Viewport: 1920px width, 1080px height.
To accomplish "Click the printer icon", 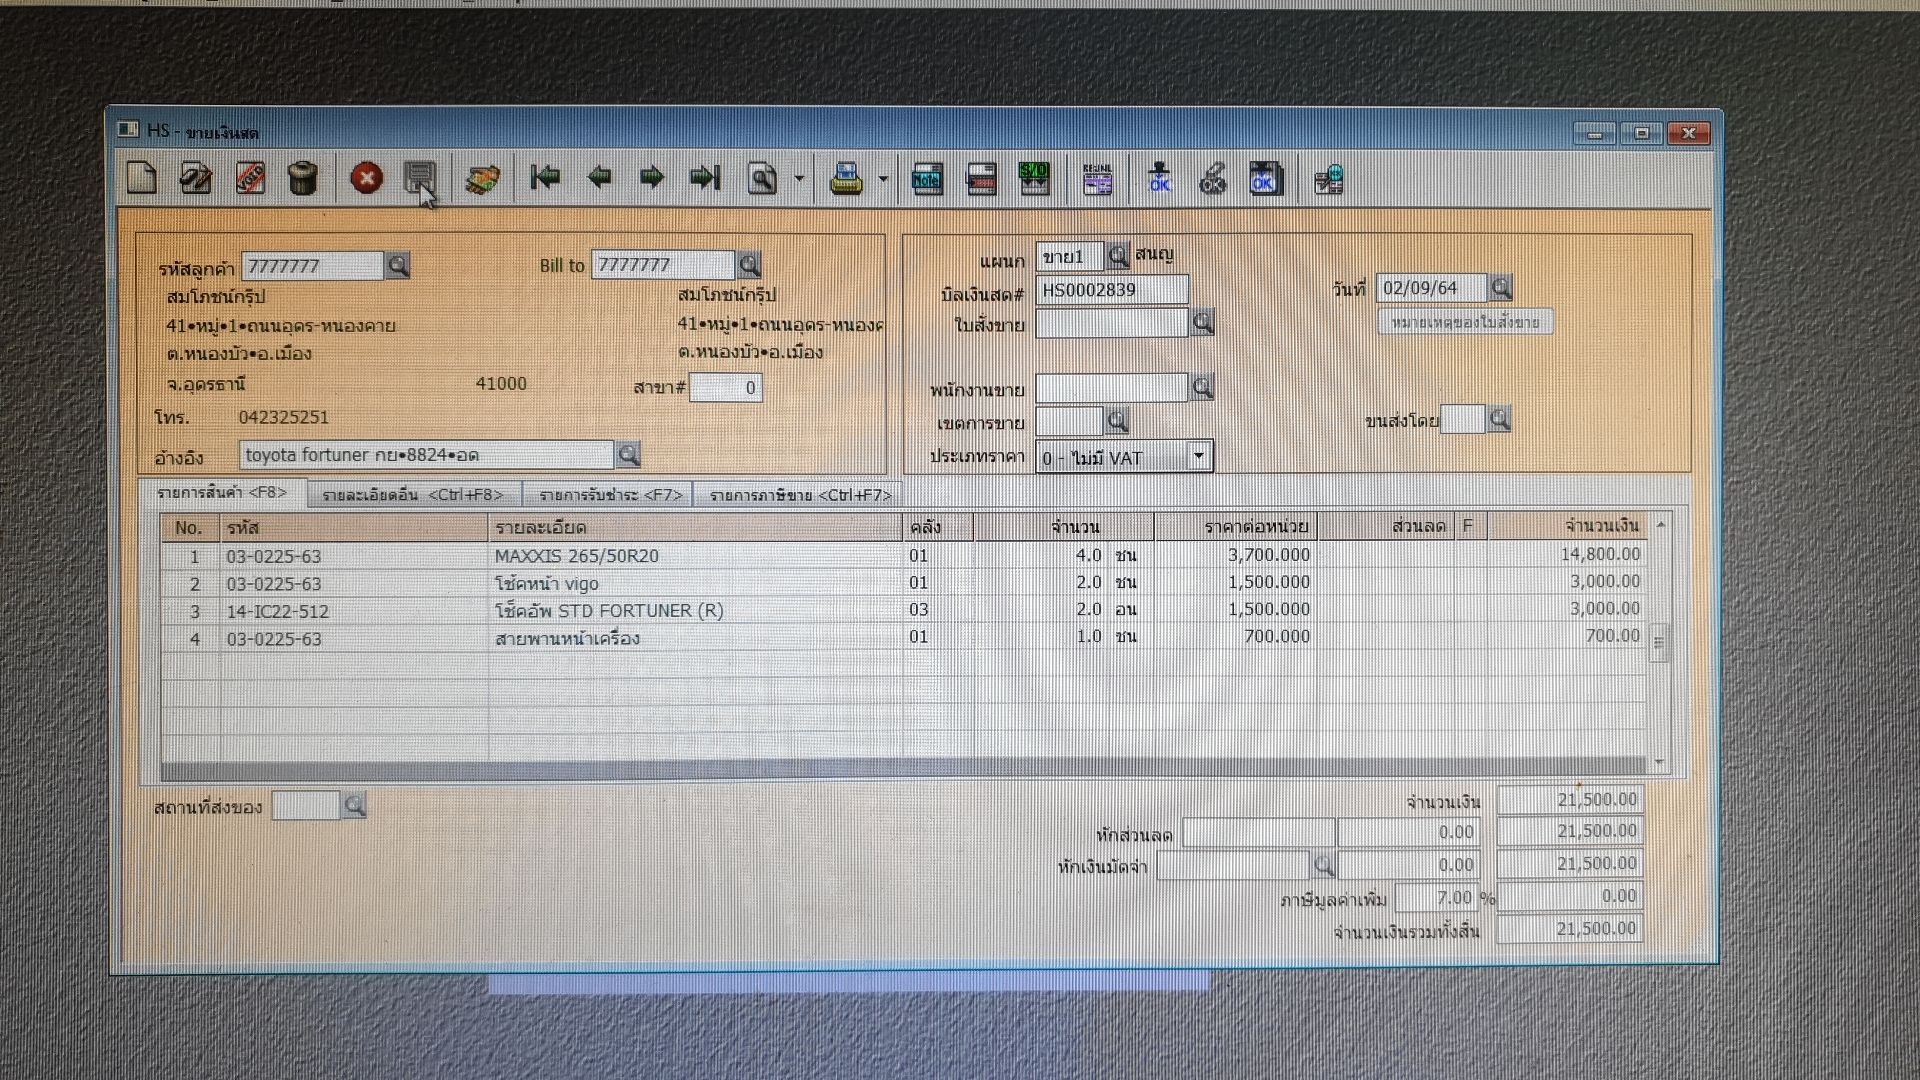I will 846,179.
